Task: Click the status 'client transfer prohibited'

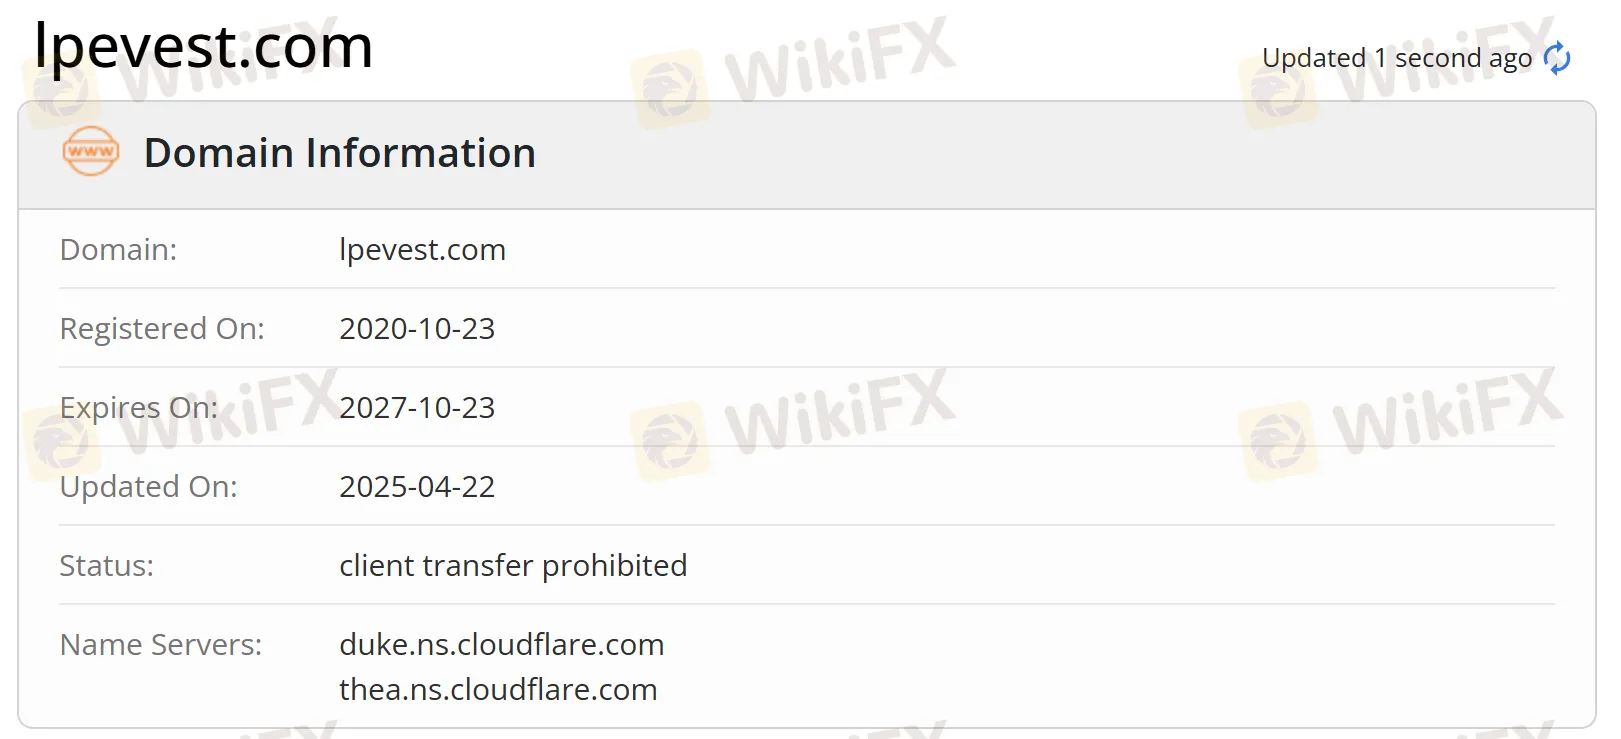Action: (513, 565)
